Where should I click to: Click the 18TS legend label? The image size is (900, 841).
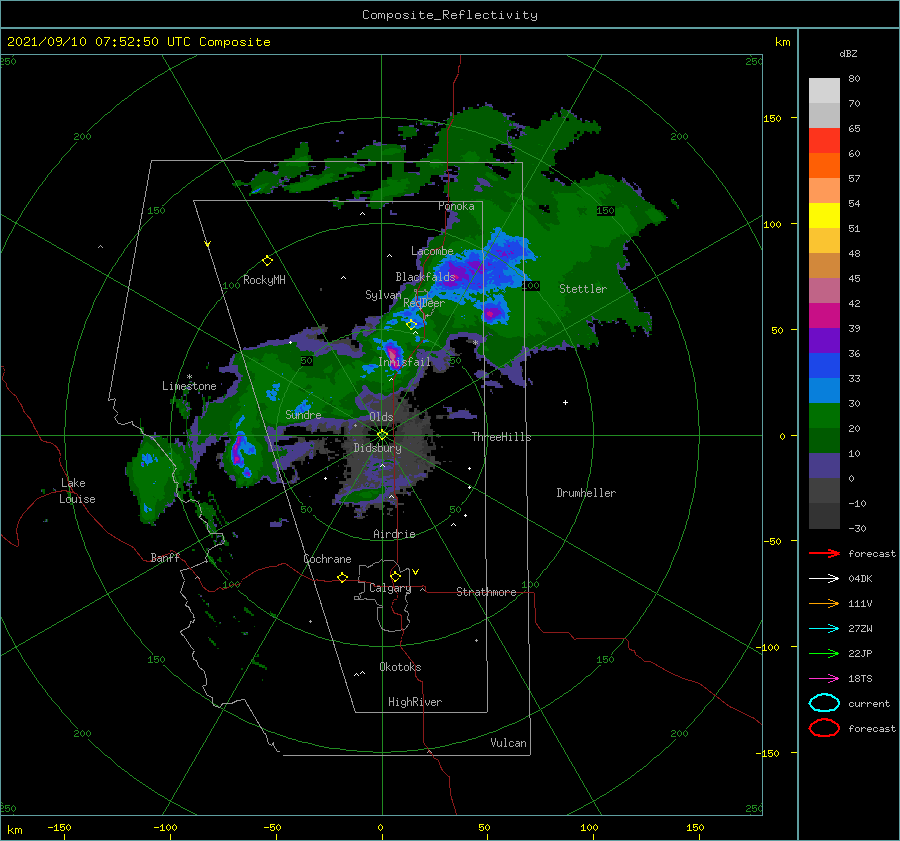(860, 679)
